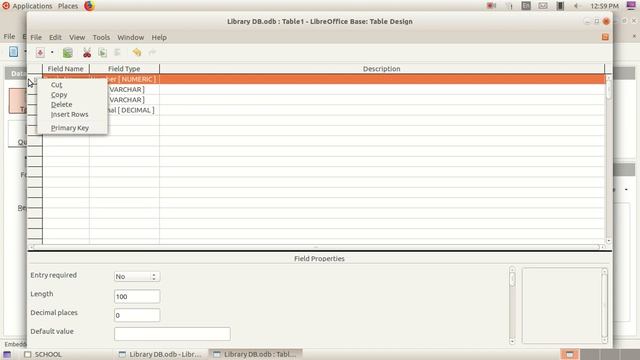
Task: Open the Applications menu in the top panel
Action: click(32, 6)
